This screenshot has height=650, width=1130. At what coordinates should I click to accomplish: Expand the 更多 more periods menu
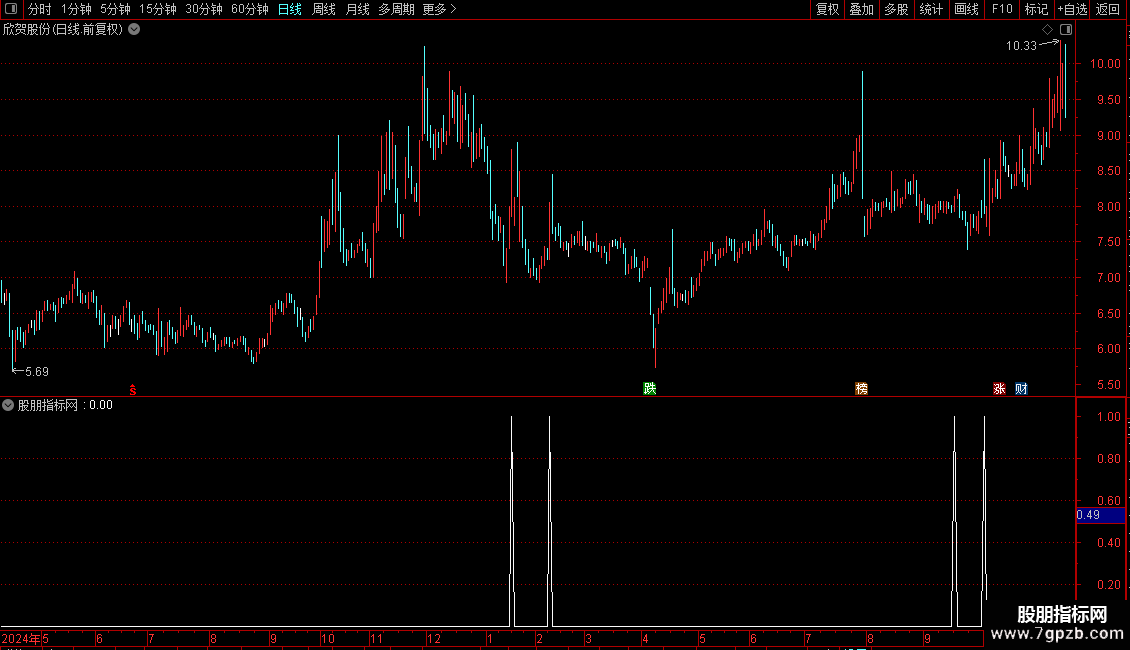point(440,9)
